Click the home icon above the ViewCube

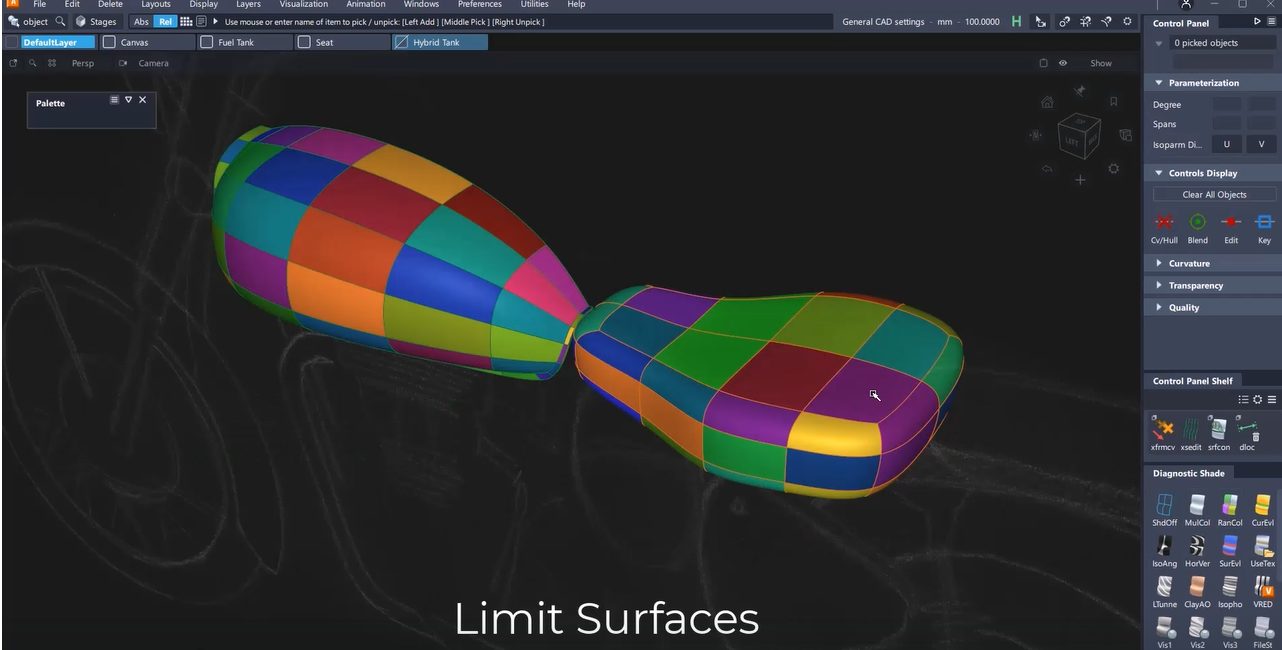[1046, 101]
